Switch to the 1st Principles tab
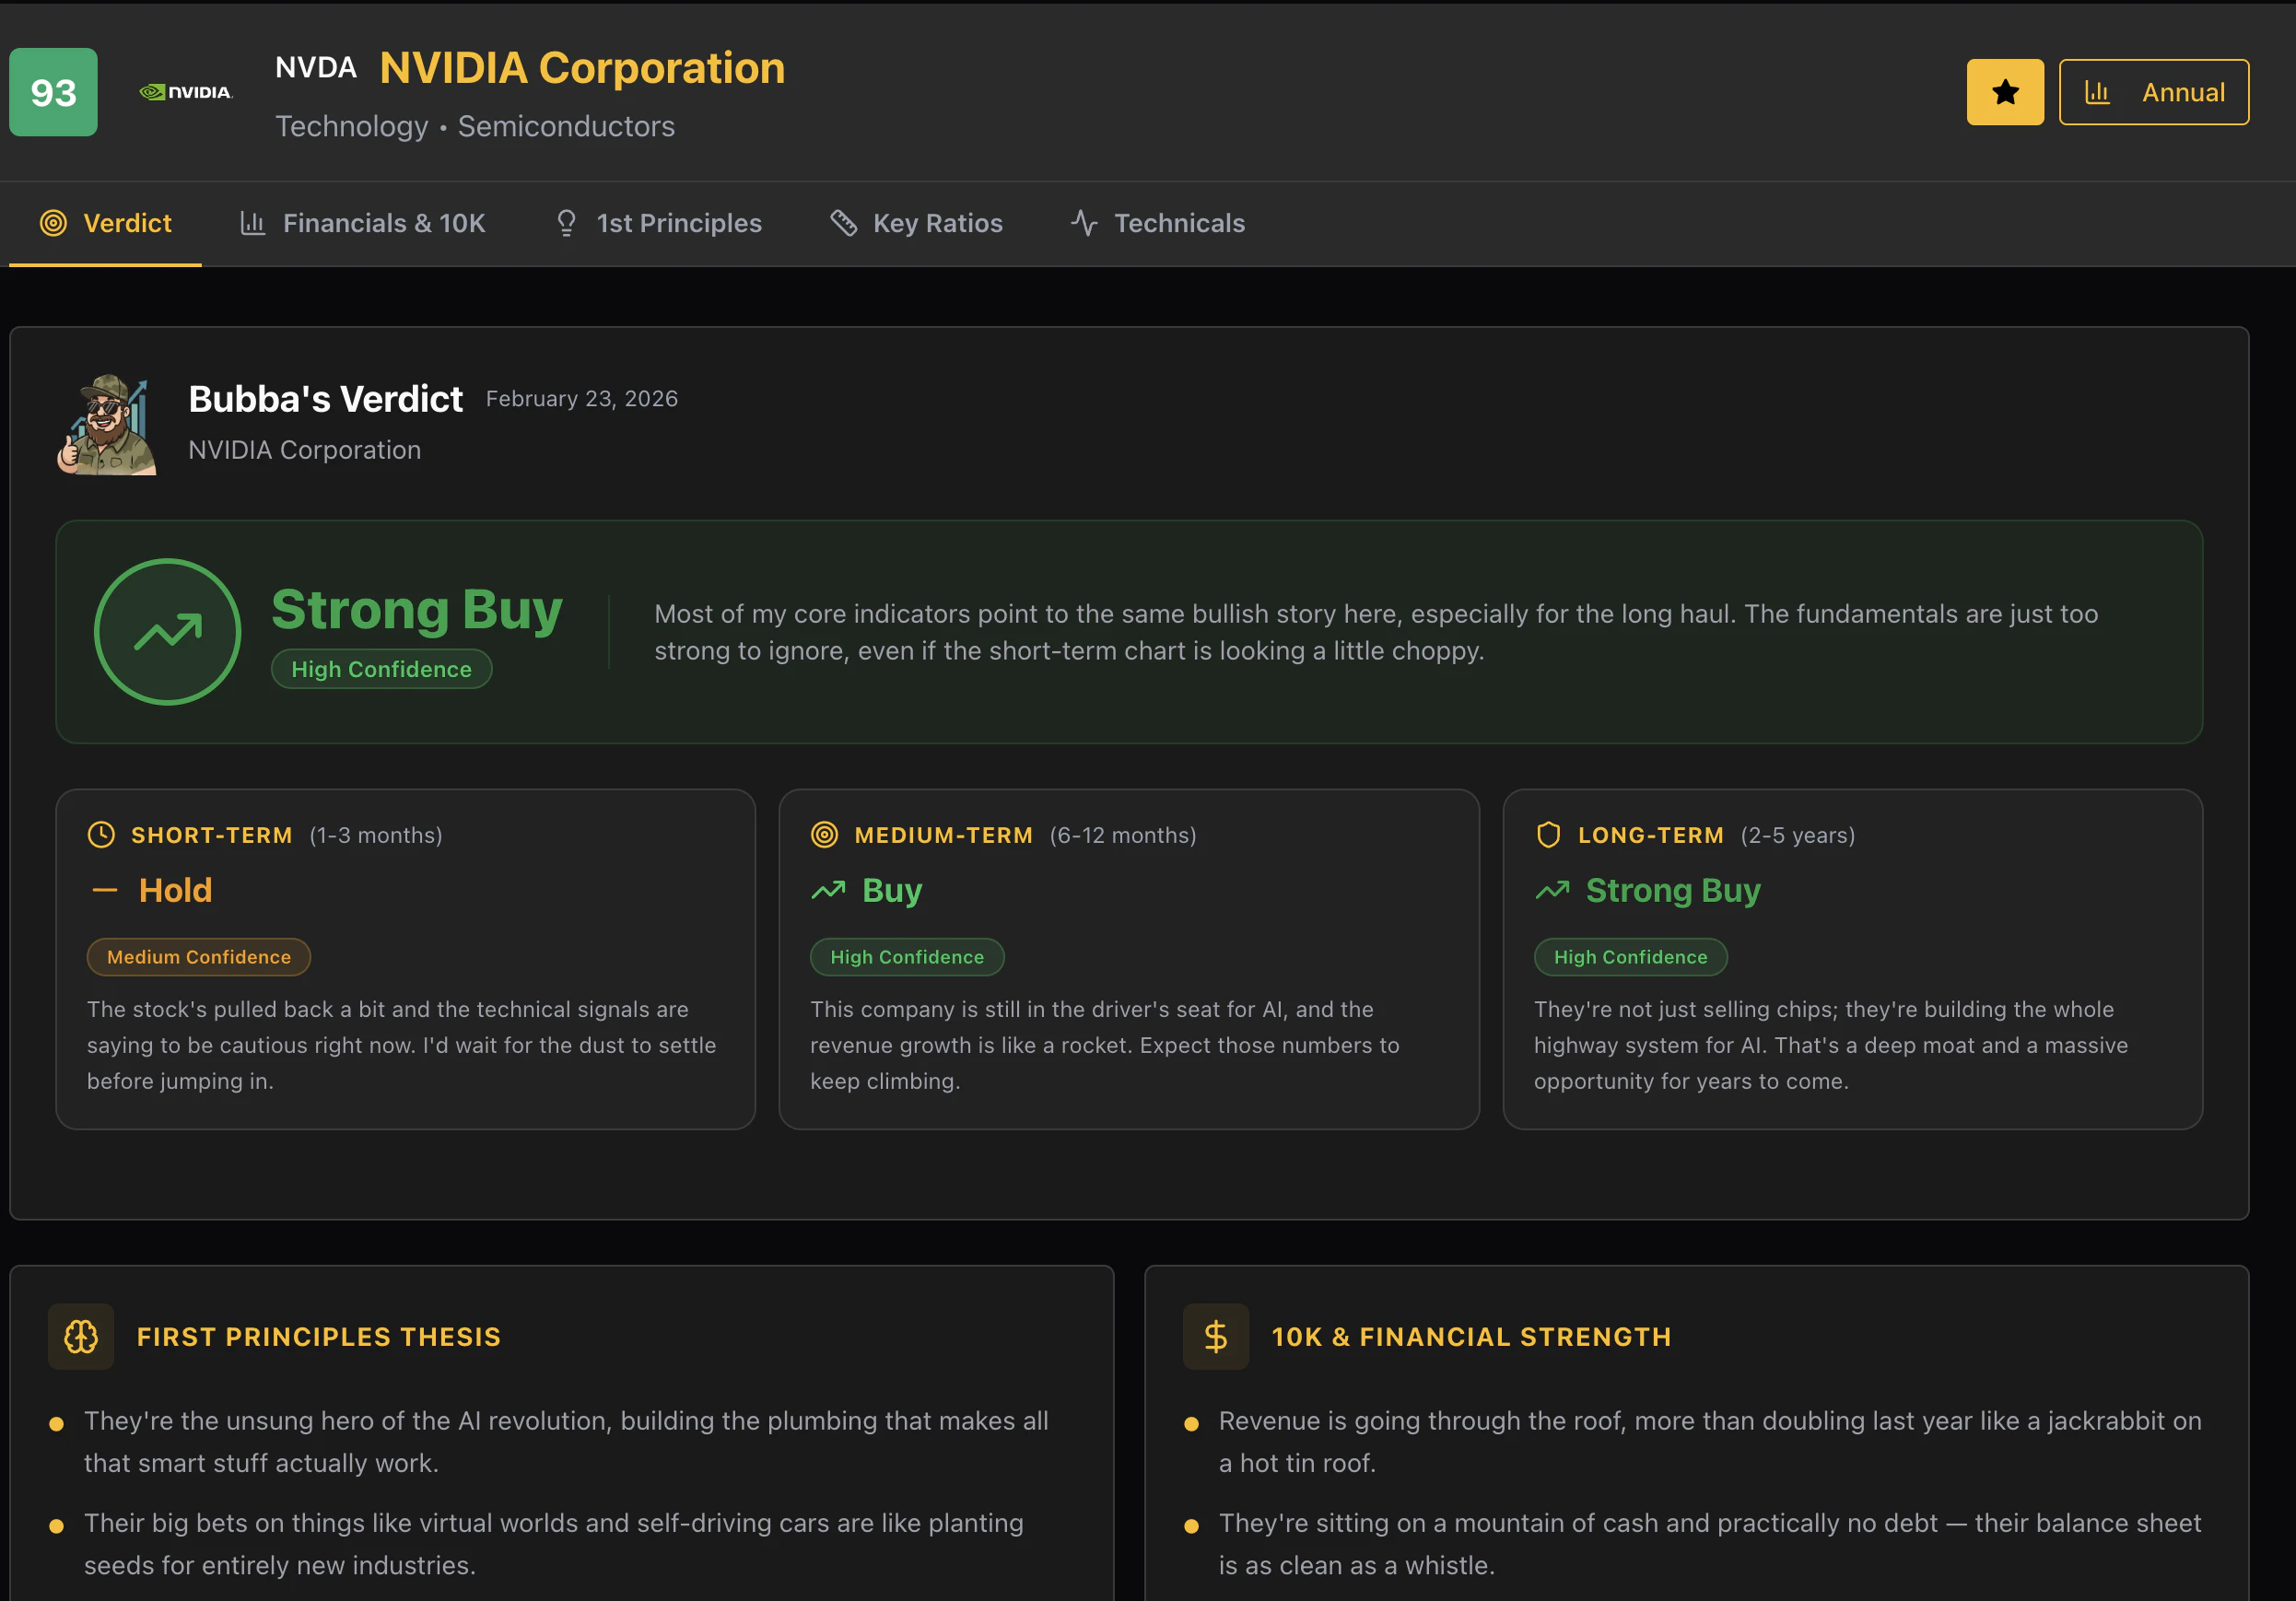 pyautogui.click(x=658, y=223)
